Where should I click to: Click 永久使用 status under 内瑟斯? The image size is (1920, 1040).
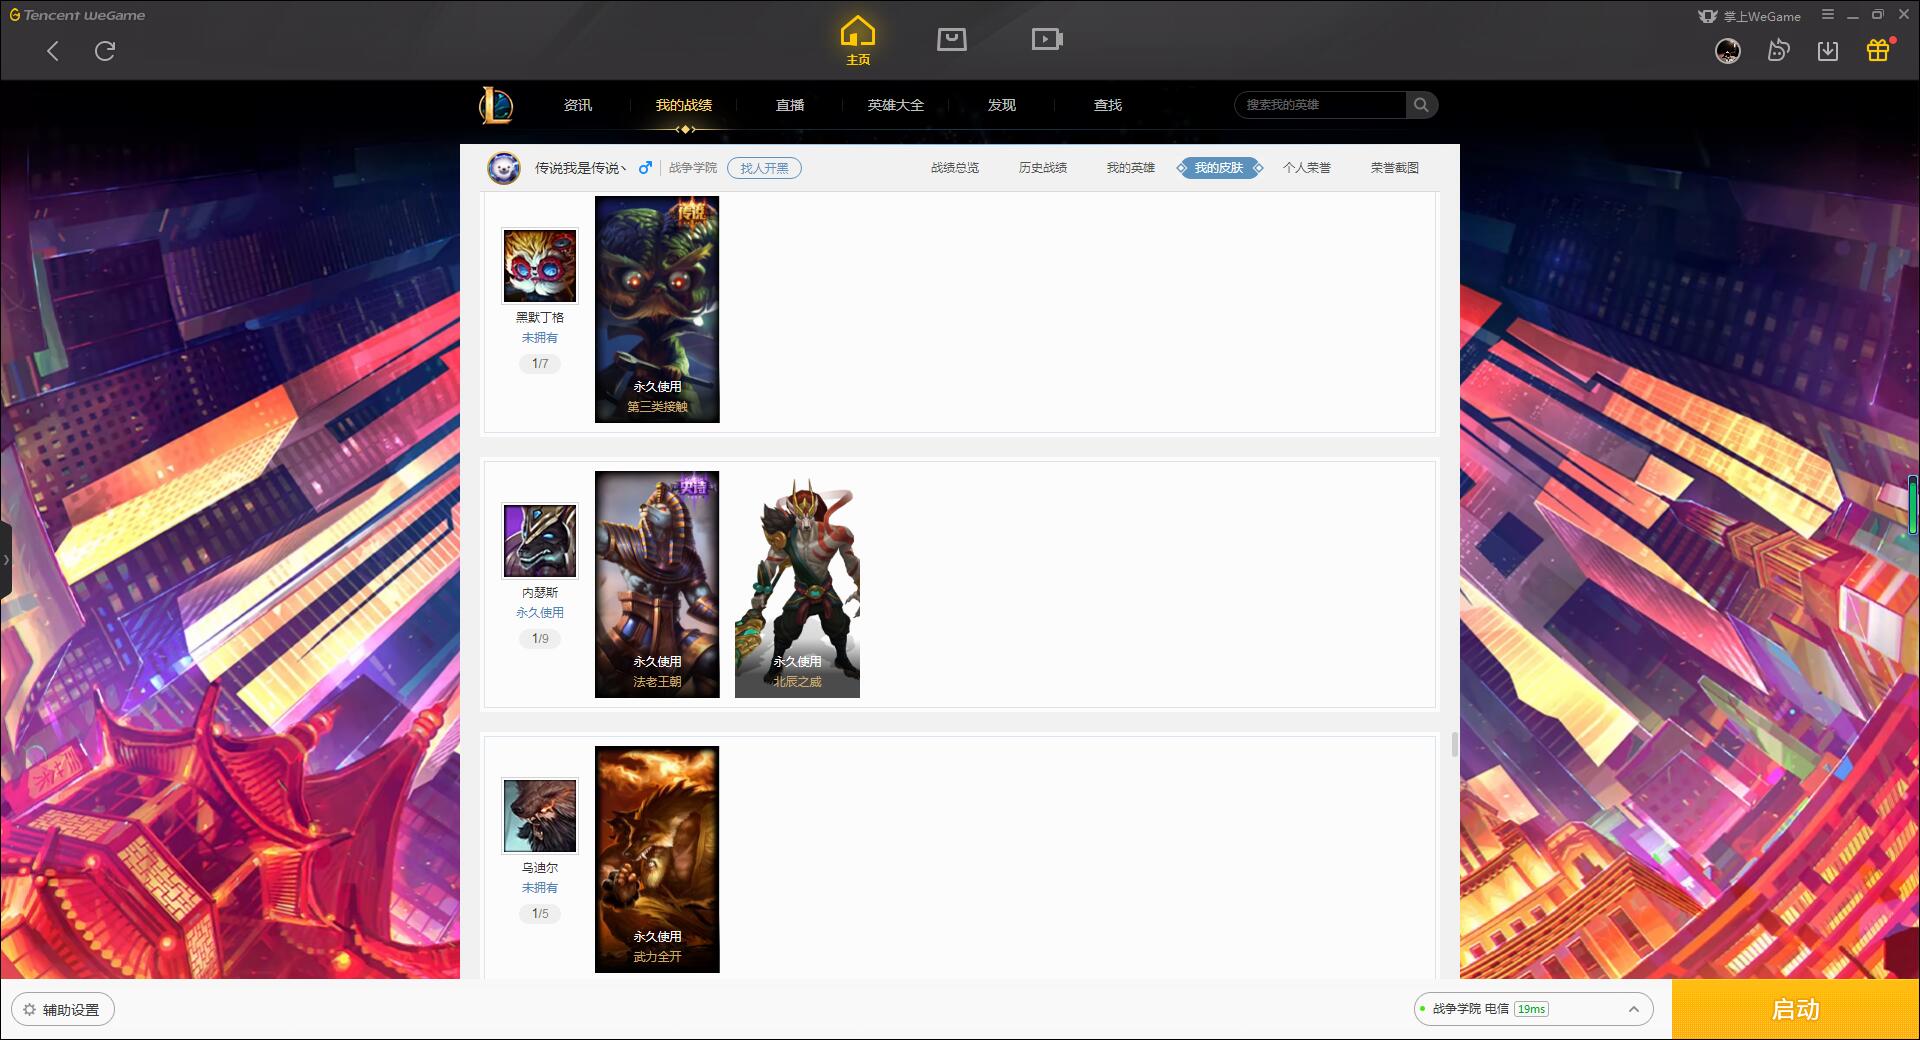pyautogui.click(x=540, y=613)
